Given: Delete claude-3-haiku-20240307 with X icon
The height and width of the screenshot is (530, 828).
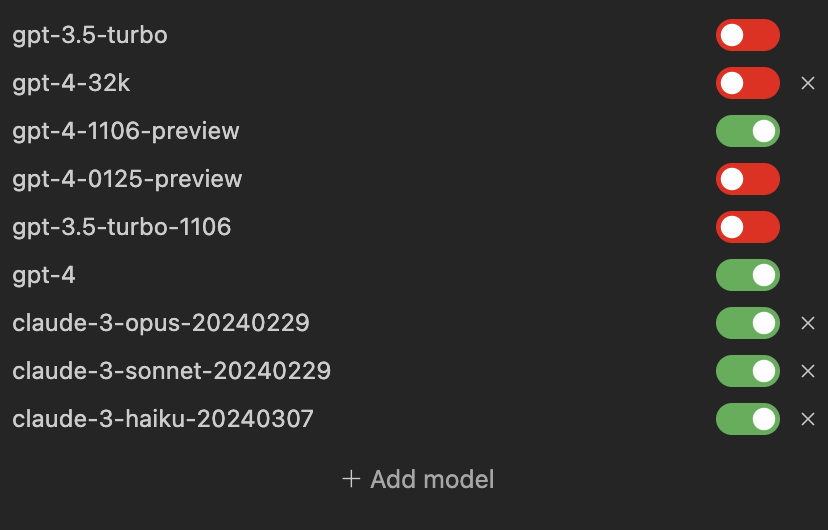Looking at the screenshot, I should 808,419.
